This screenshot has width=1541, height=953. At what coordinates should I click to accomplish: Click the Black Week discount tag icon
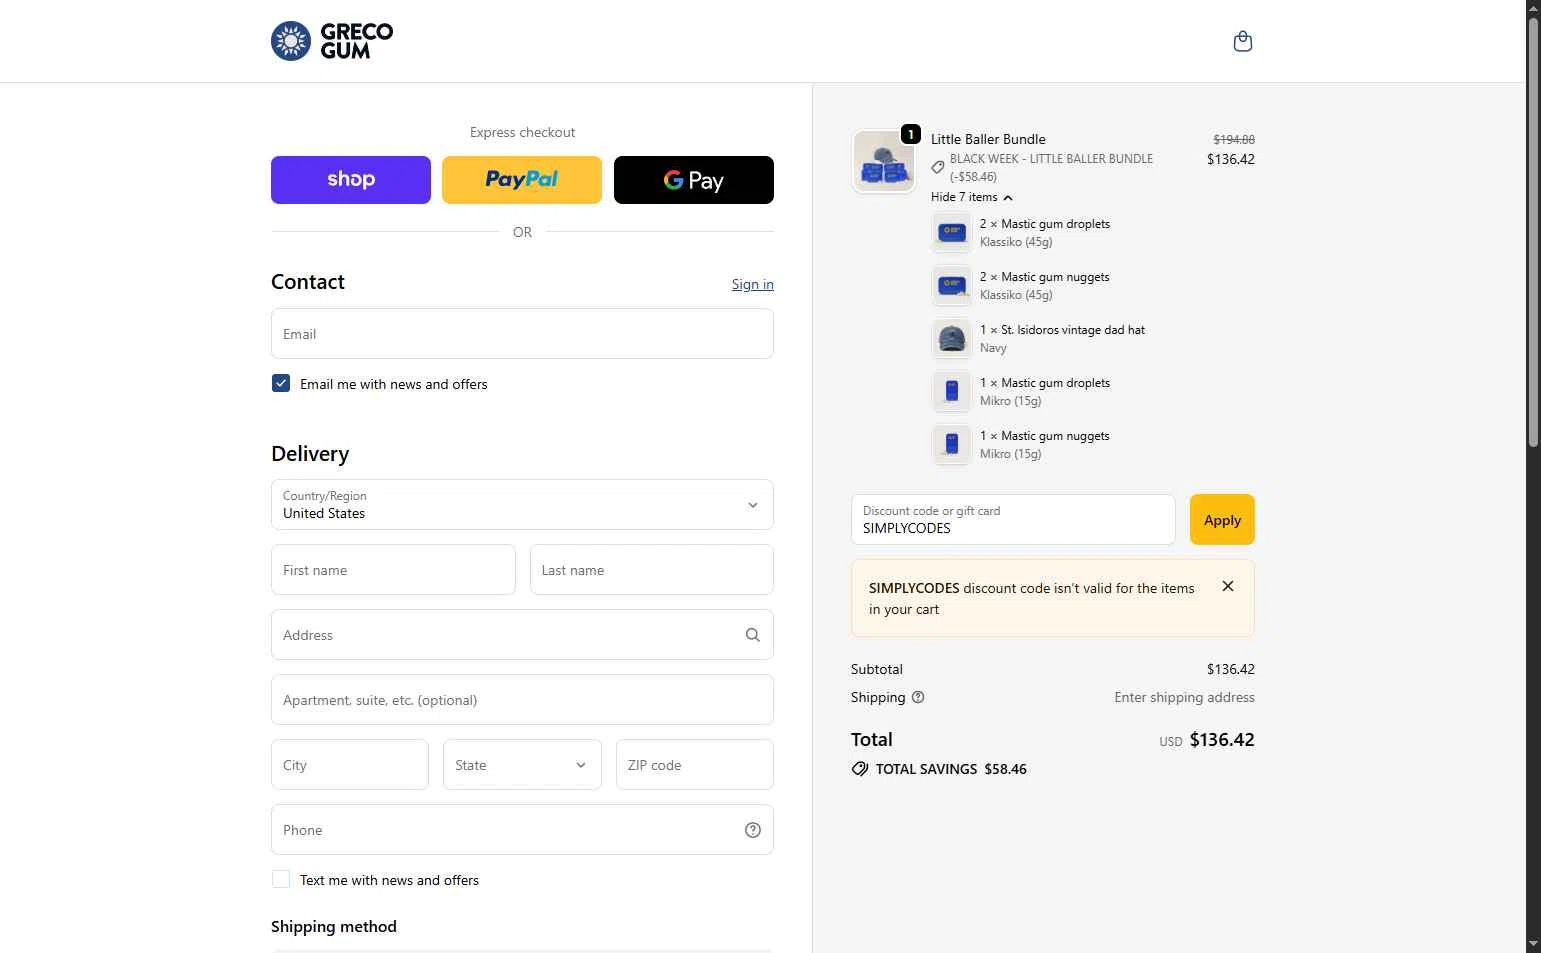pos(938,167)
